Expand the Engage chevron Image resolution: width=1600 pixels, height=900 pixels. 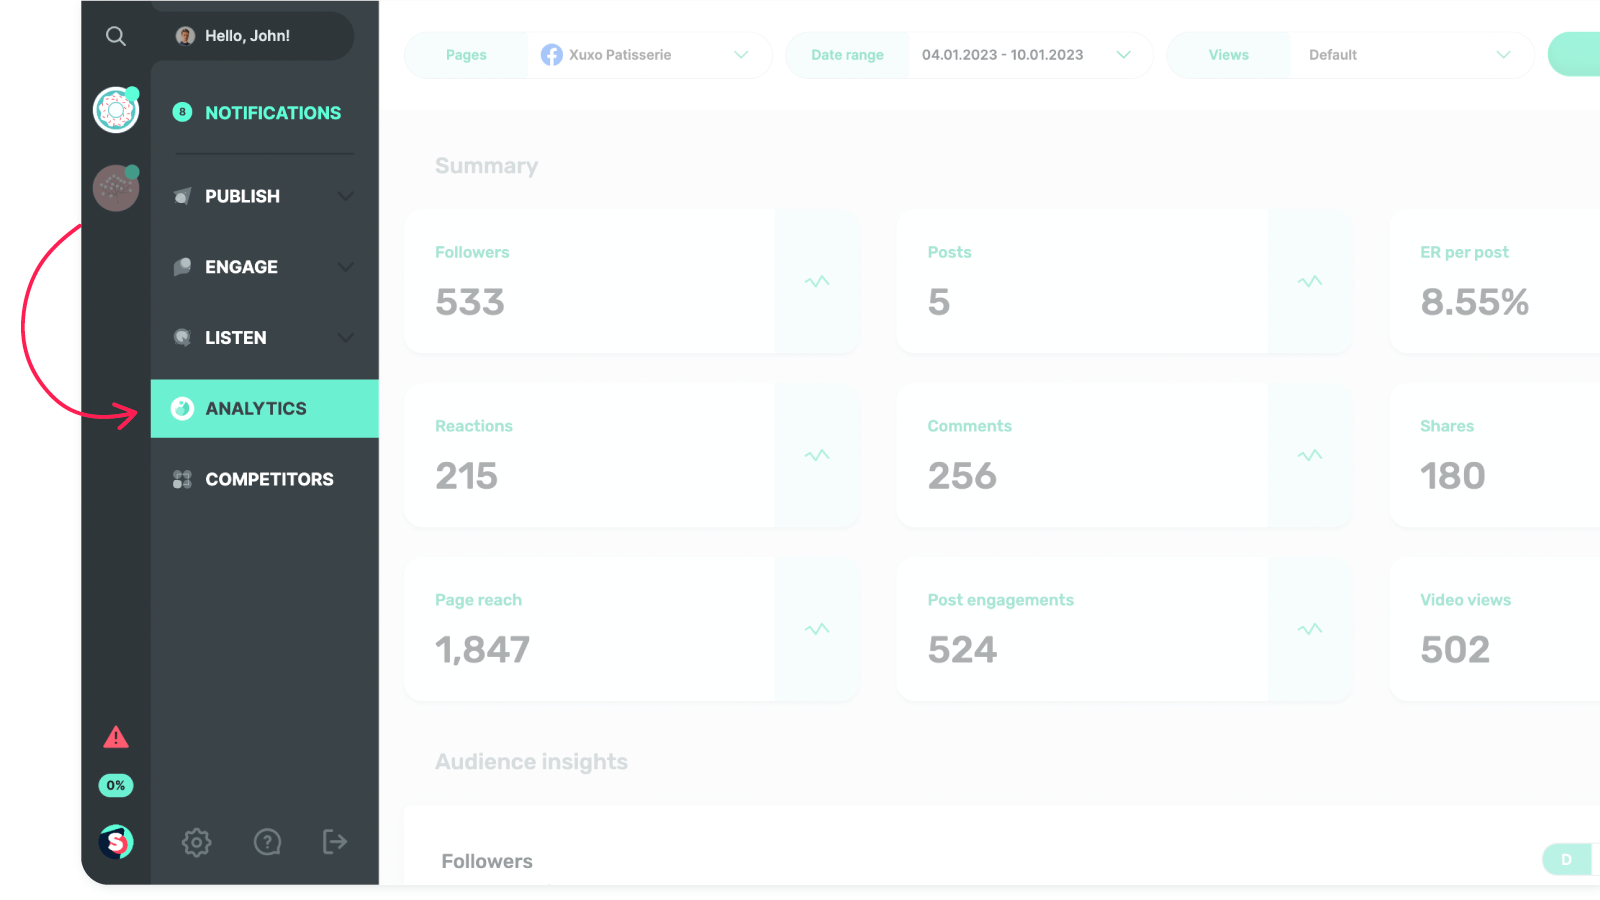click(346, 267)
